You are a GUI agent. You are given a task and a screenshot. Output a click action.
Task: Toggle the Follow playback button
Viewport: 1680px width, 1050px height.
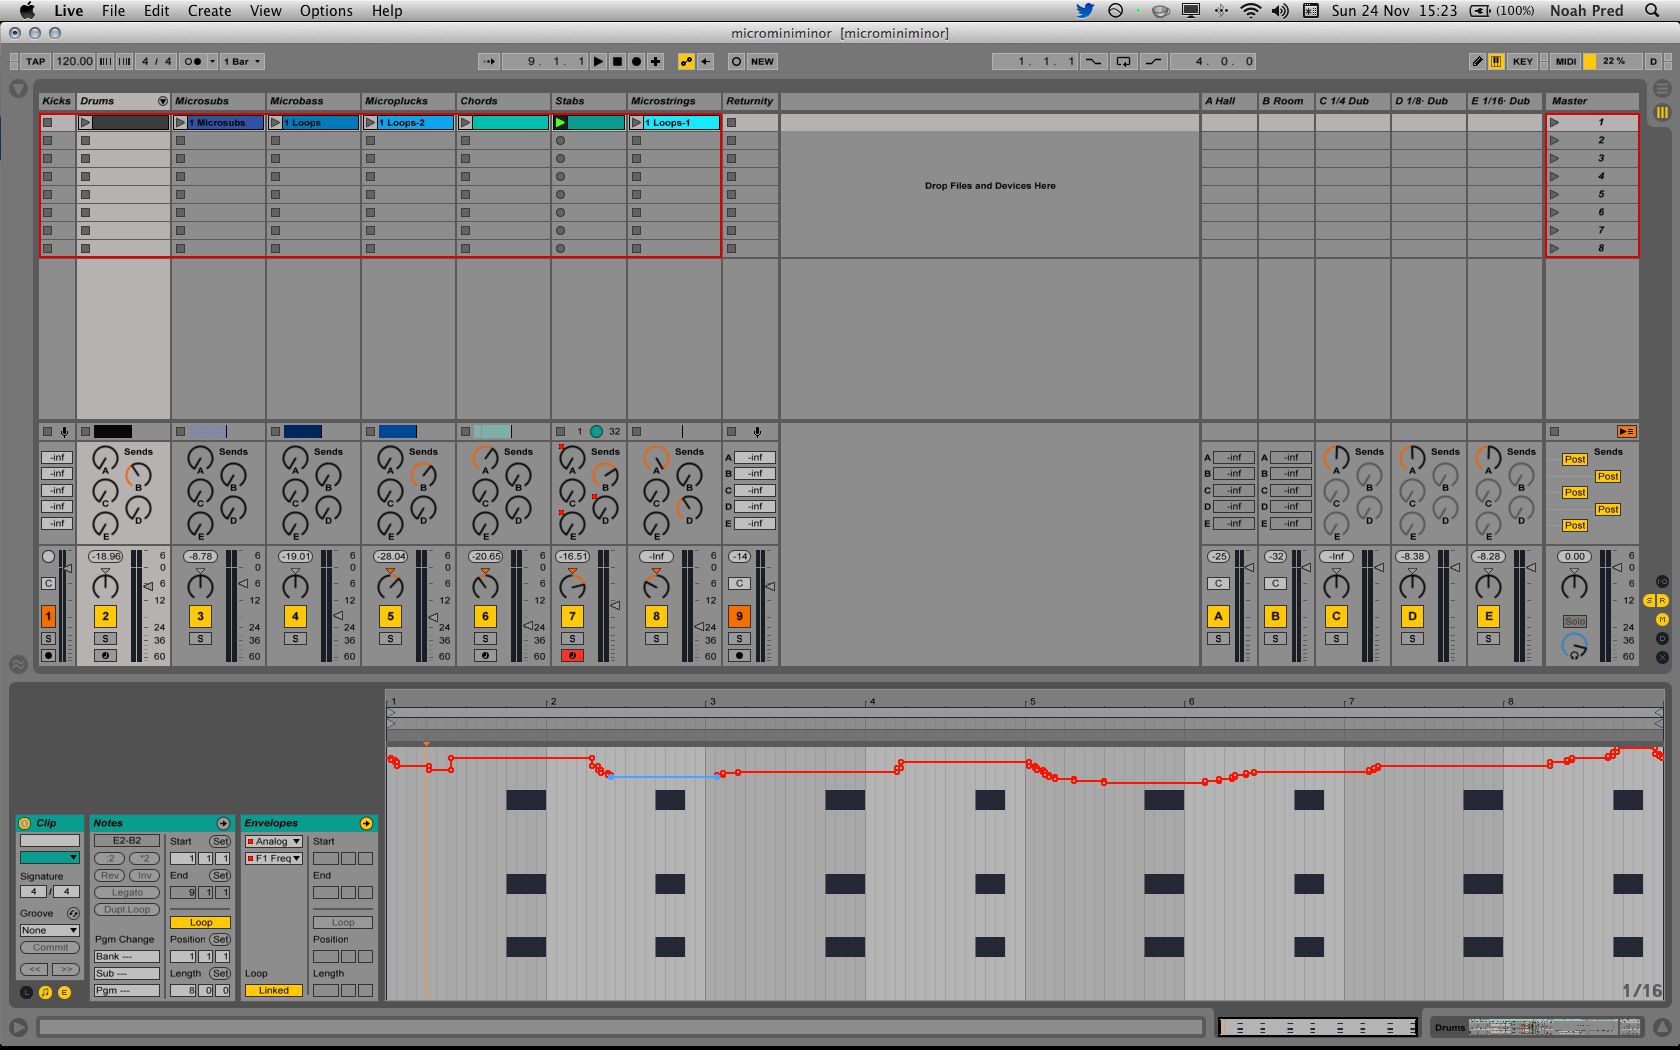[x=489, y=61]
